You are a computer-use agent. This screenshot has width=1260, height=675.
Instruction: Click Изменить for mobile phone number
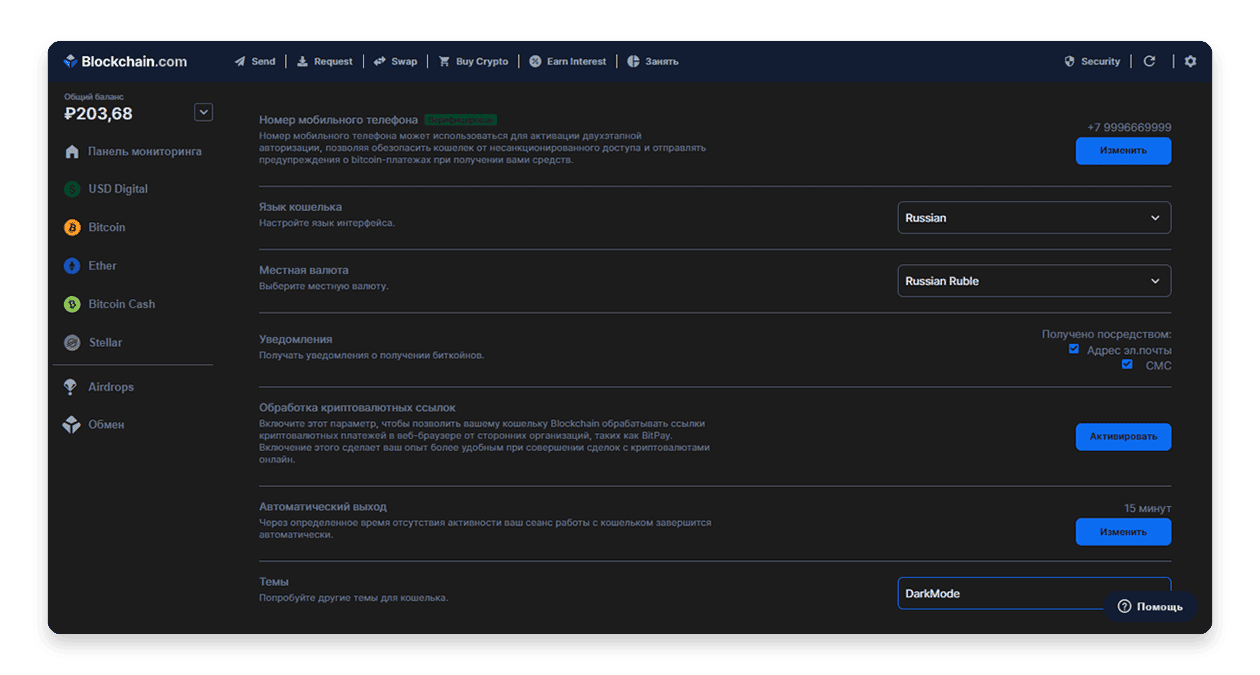1123,151
